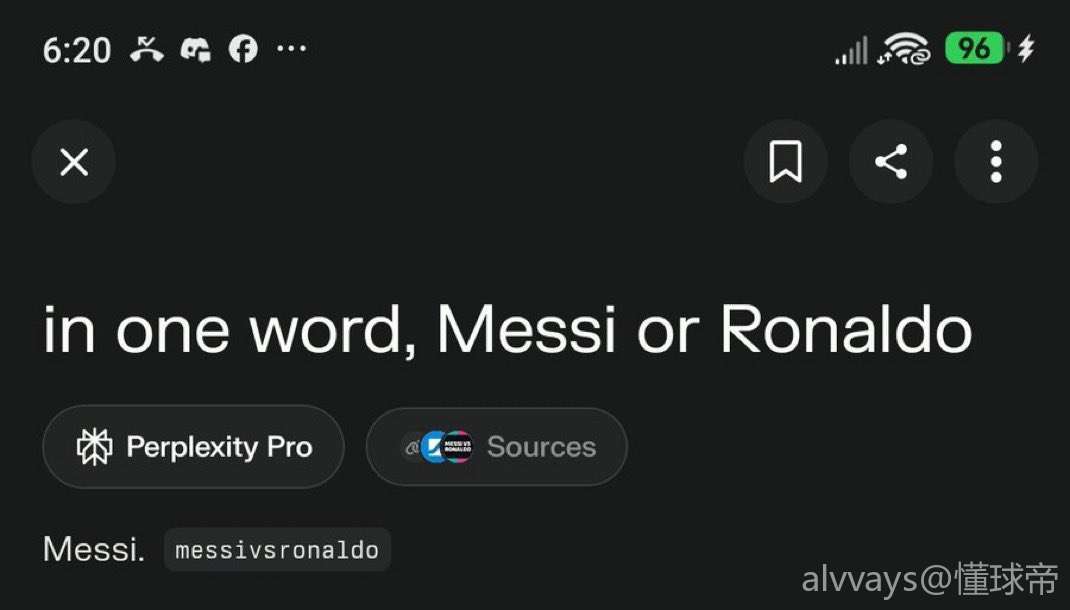The image size is (1070, 610).
Task: Open the messivsronaldo citation link
Action: pos(277,550)
